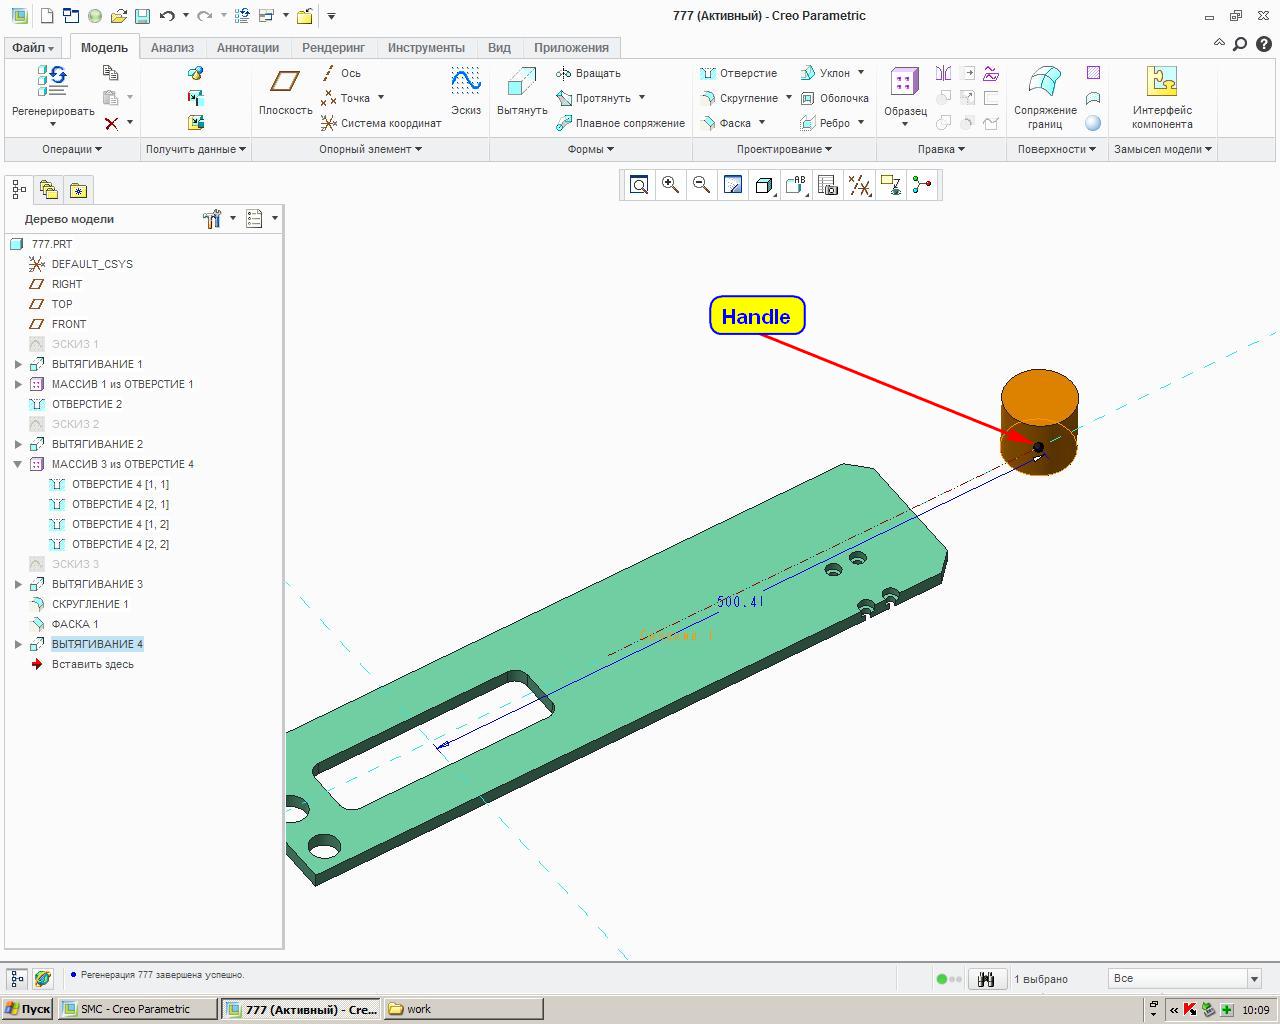Click the 500.41 dimension value
This screenshot has width=1280, height=1024.
[x=740, y=602]
